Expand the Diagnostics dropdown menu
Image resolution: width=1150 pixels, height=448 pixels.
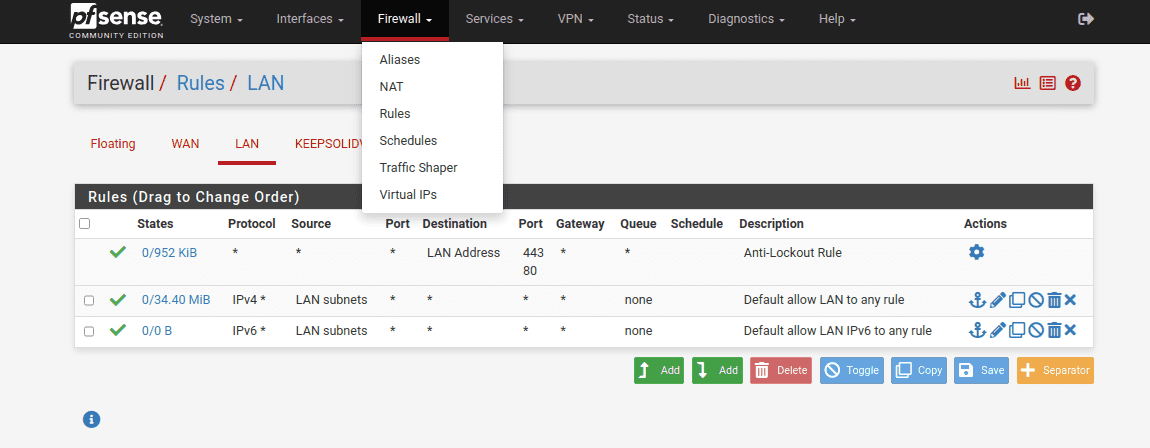(745, 19)
